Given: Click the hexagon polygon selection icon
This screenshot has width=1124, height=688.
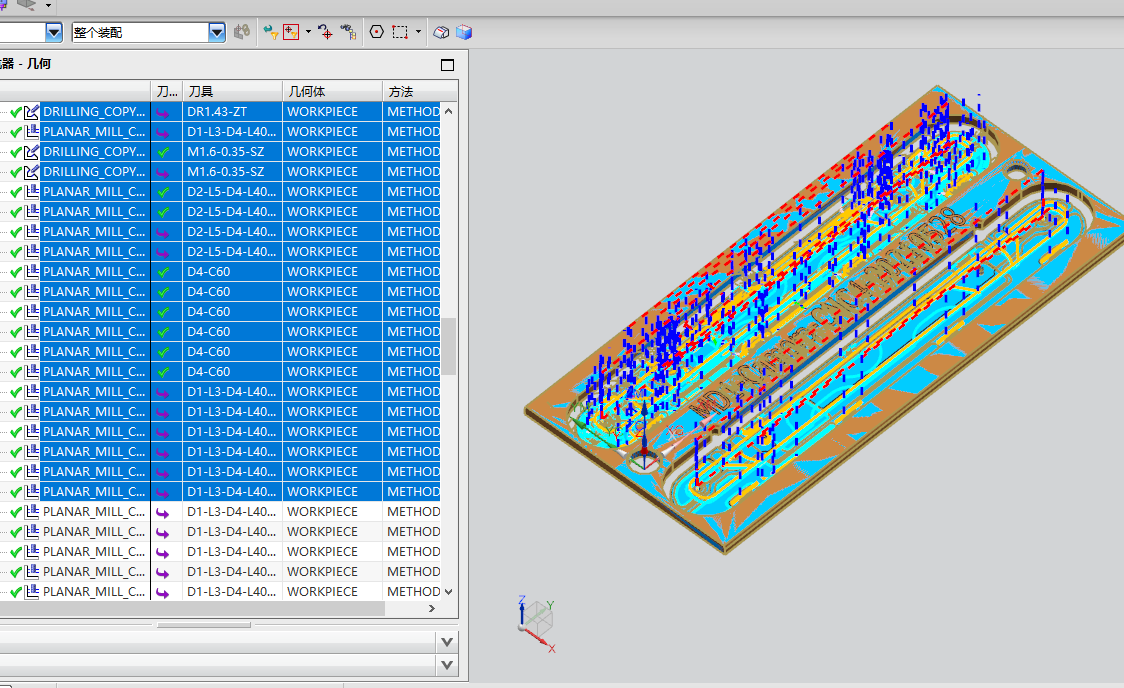Looking at the screenshot, I should click(x=377, y=32).
